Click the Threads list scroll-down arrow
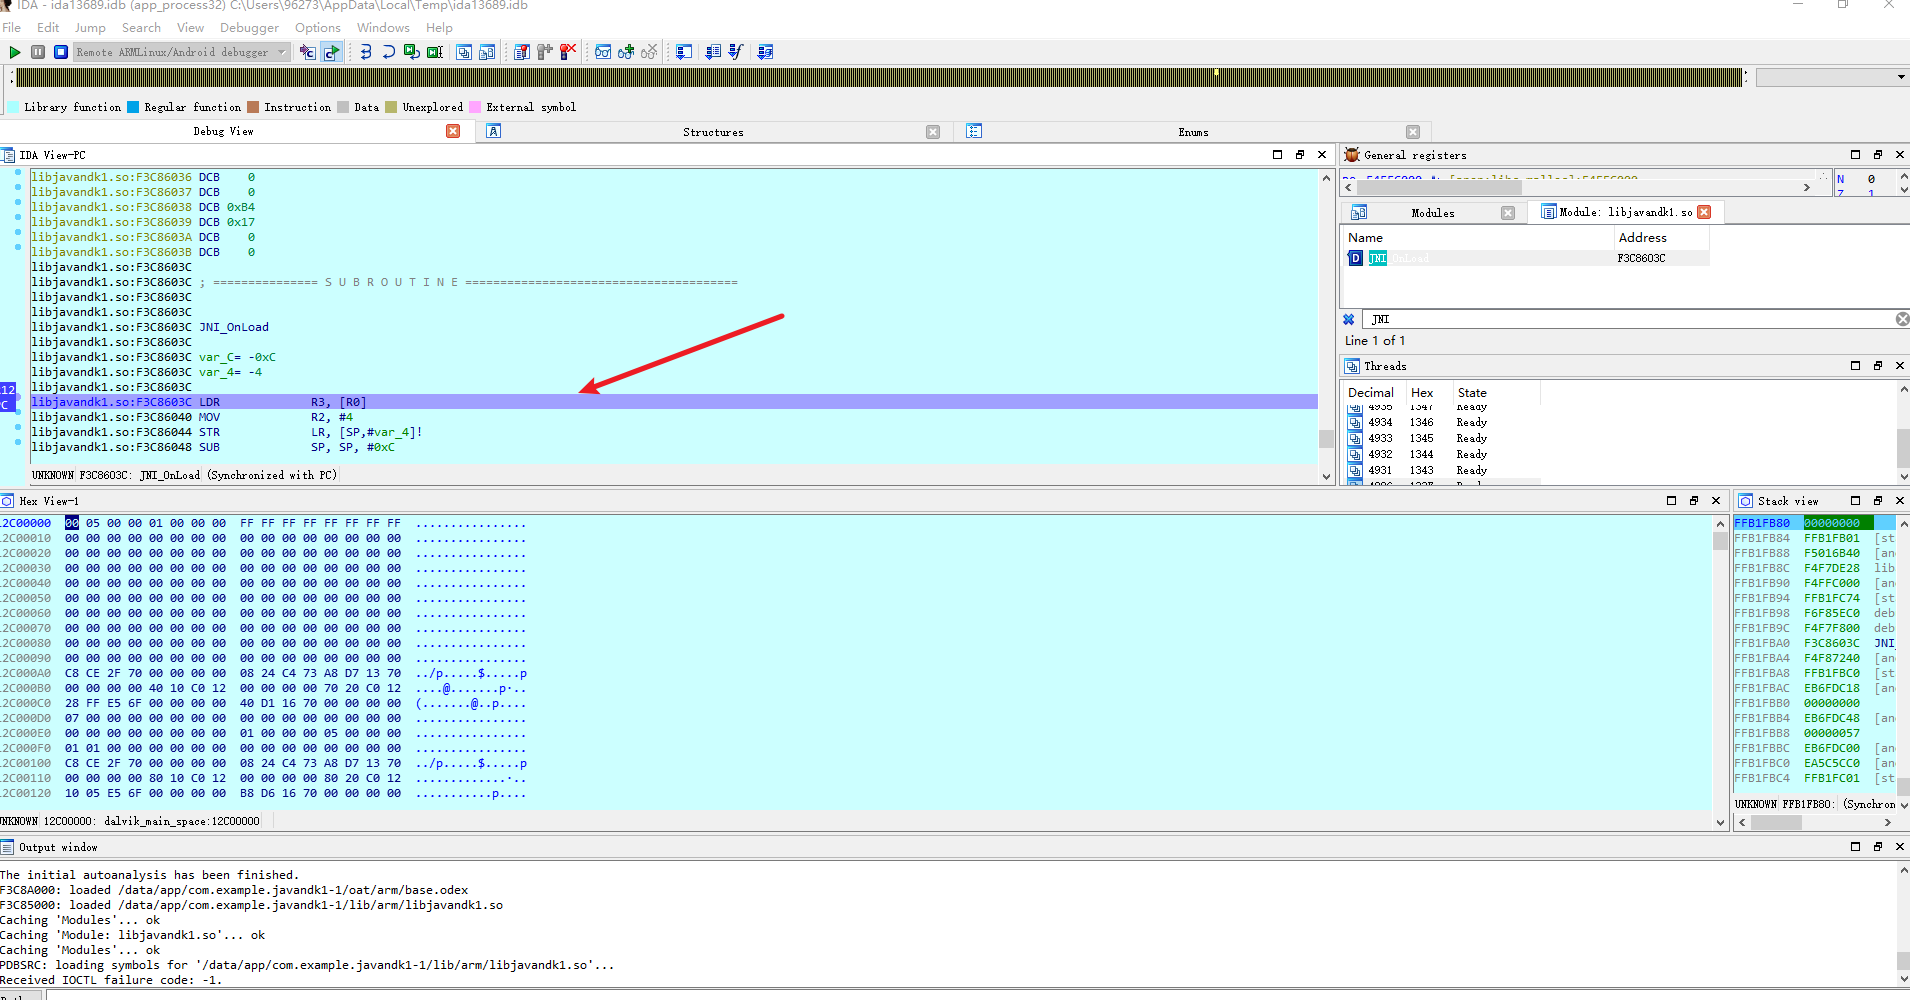Image resolution: width=1910 pixels, height=1000 pixels. tap(1902, 477)
